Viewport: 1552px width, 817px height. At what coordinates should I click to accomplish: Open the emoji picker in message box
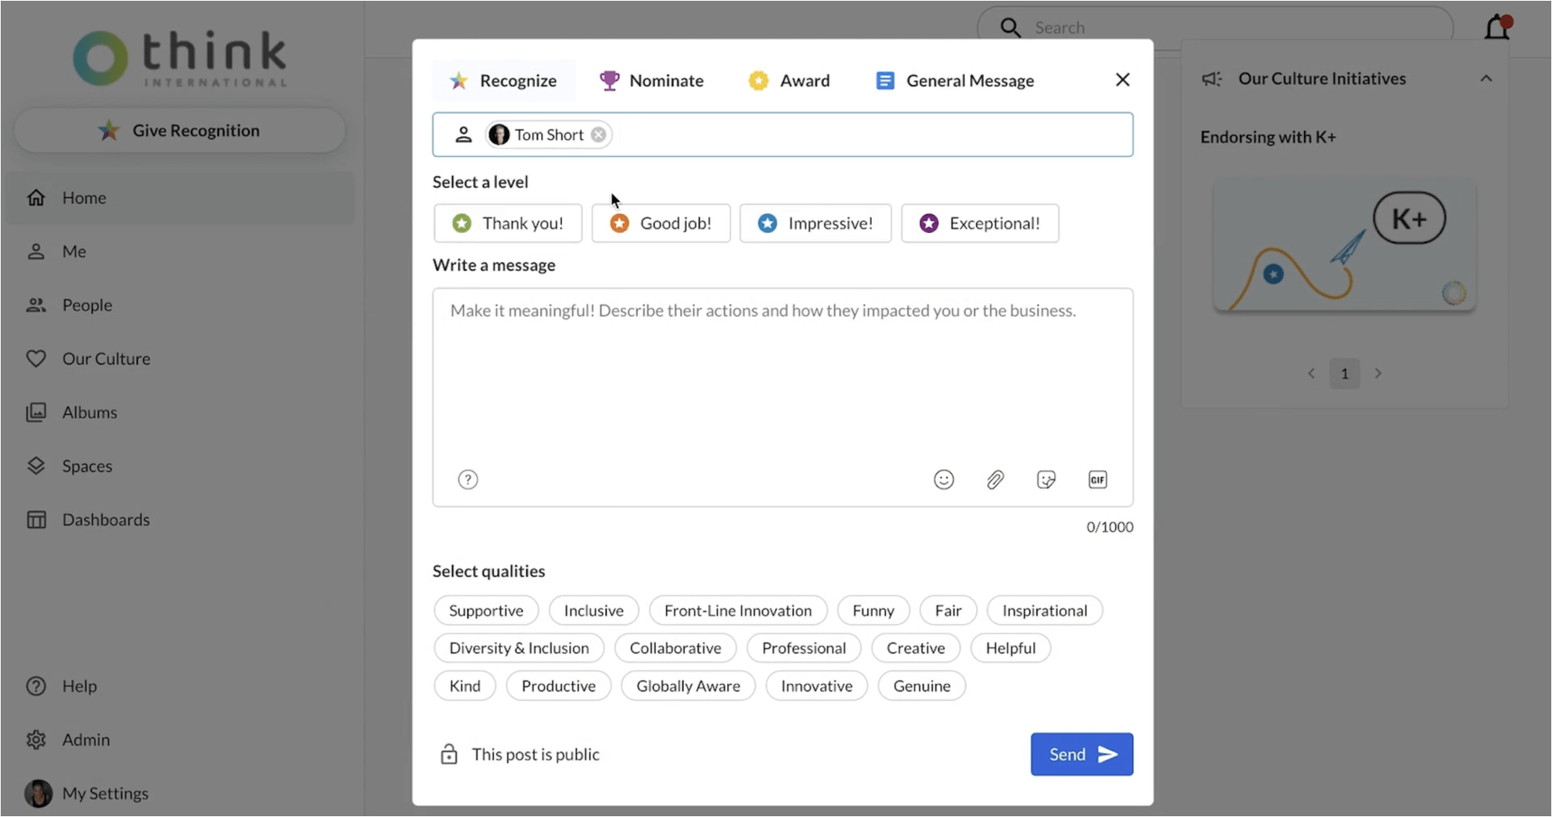point(943,480)
